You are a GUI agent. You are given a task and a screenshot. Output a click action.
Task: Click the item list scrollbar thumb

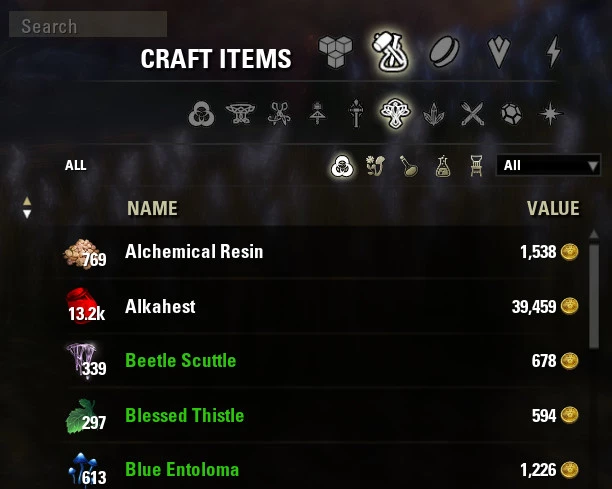point(594,293)
